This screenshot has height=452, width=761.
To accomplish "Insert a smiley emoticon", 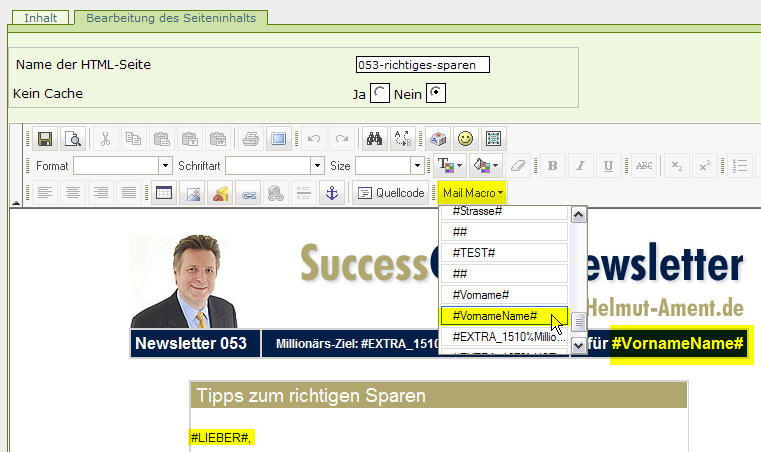I will pyautogui.click(x=465, y=139).
